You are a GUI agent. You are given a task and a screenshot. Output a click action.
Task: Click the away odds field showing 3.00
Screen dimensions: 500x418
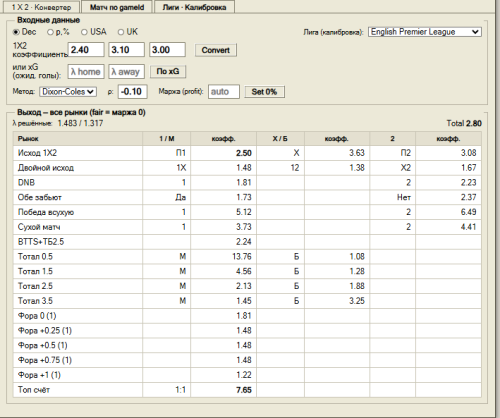point(167,50)
